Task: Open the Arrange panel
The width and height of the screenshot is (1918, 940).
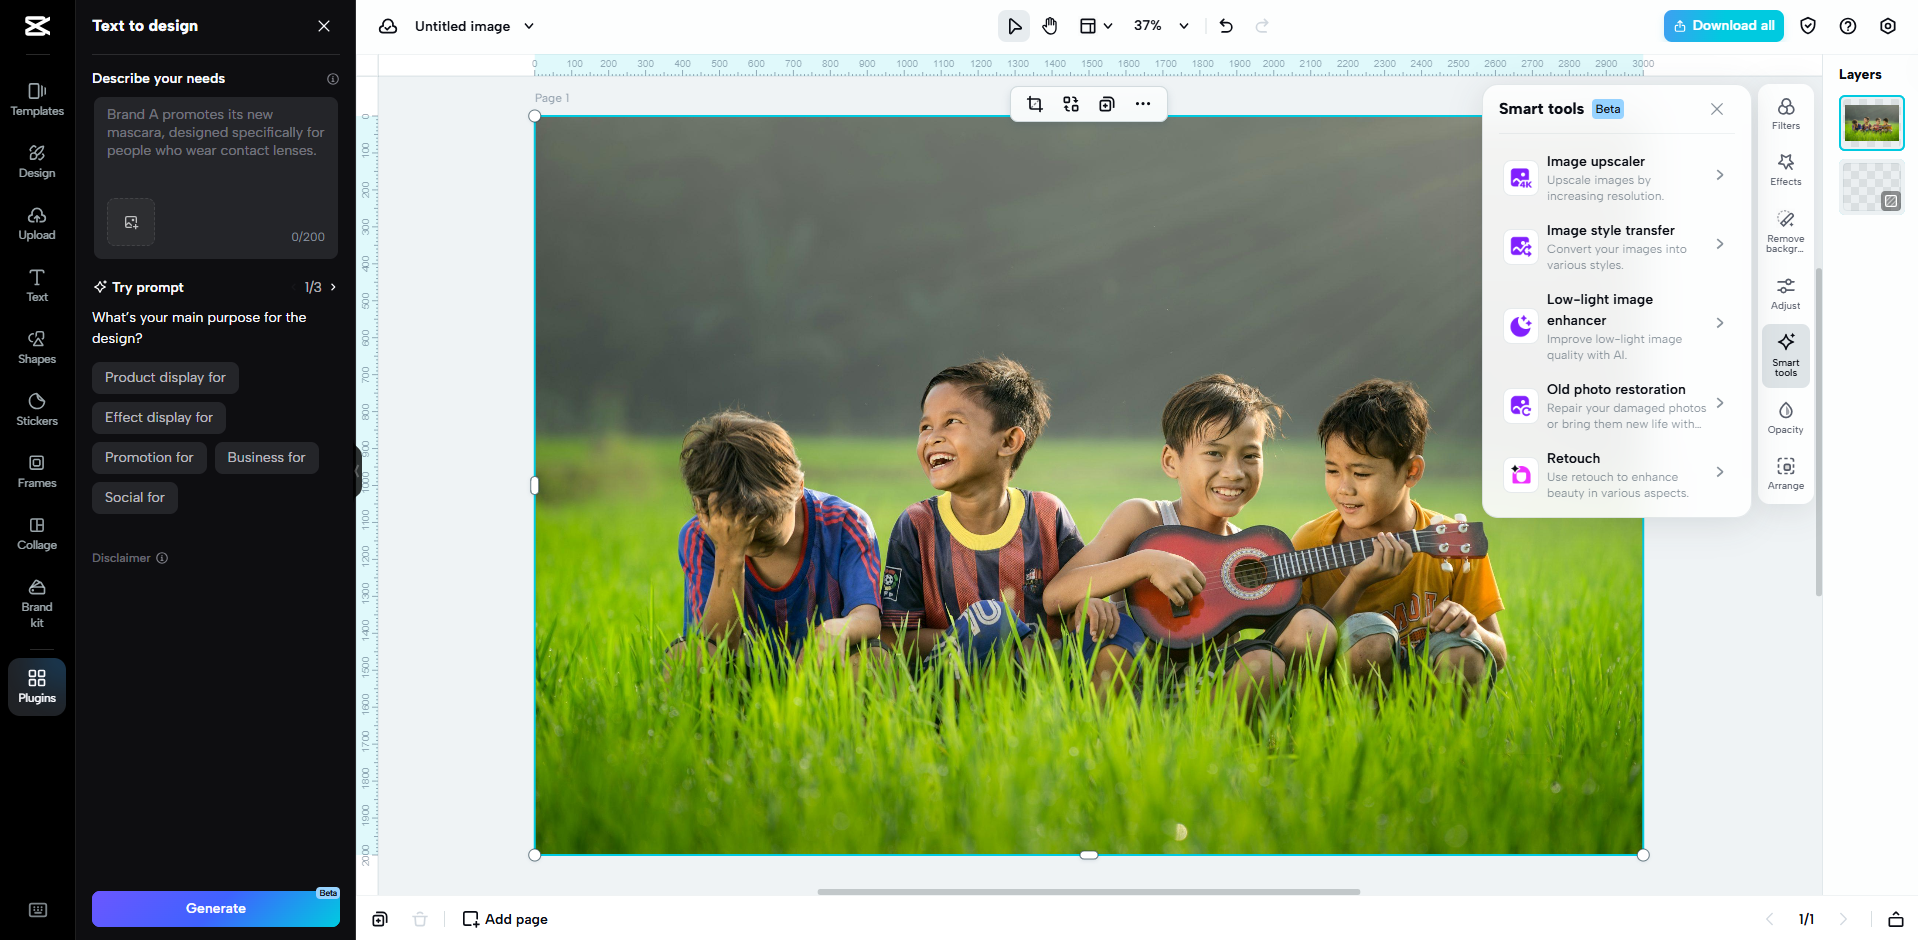Action: (1785, 473)
